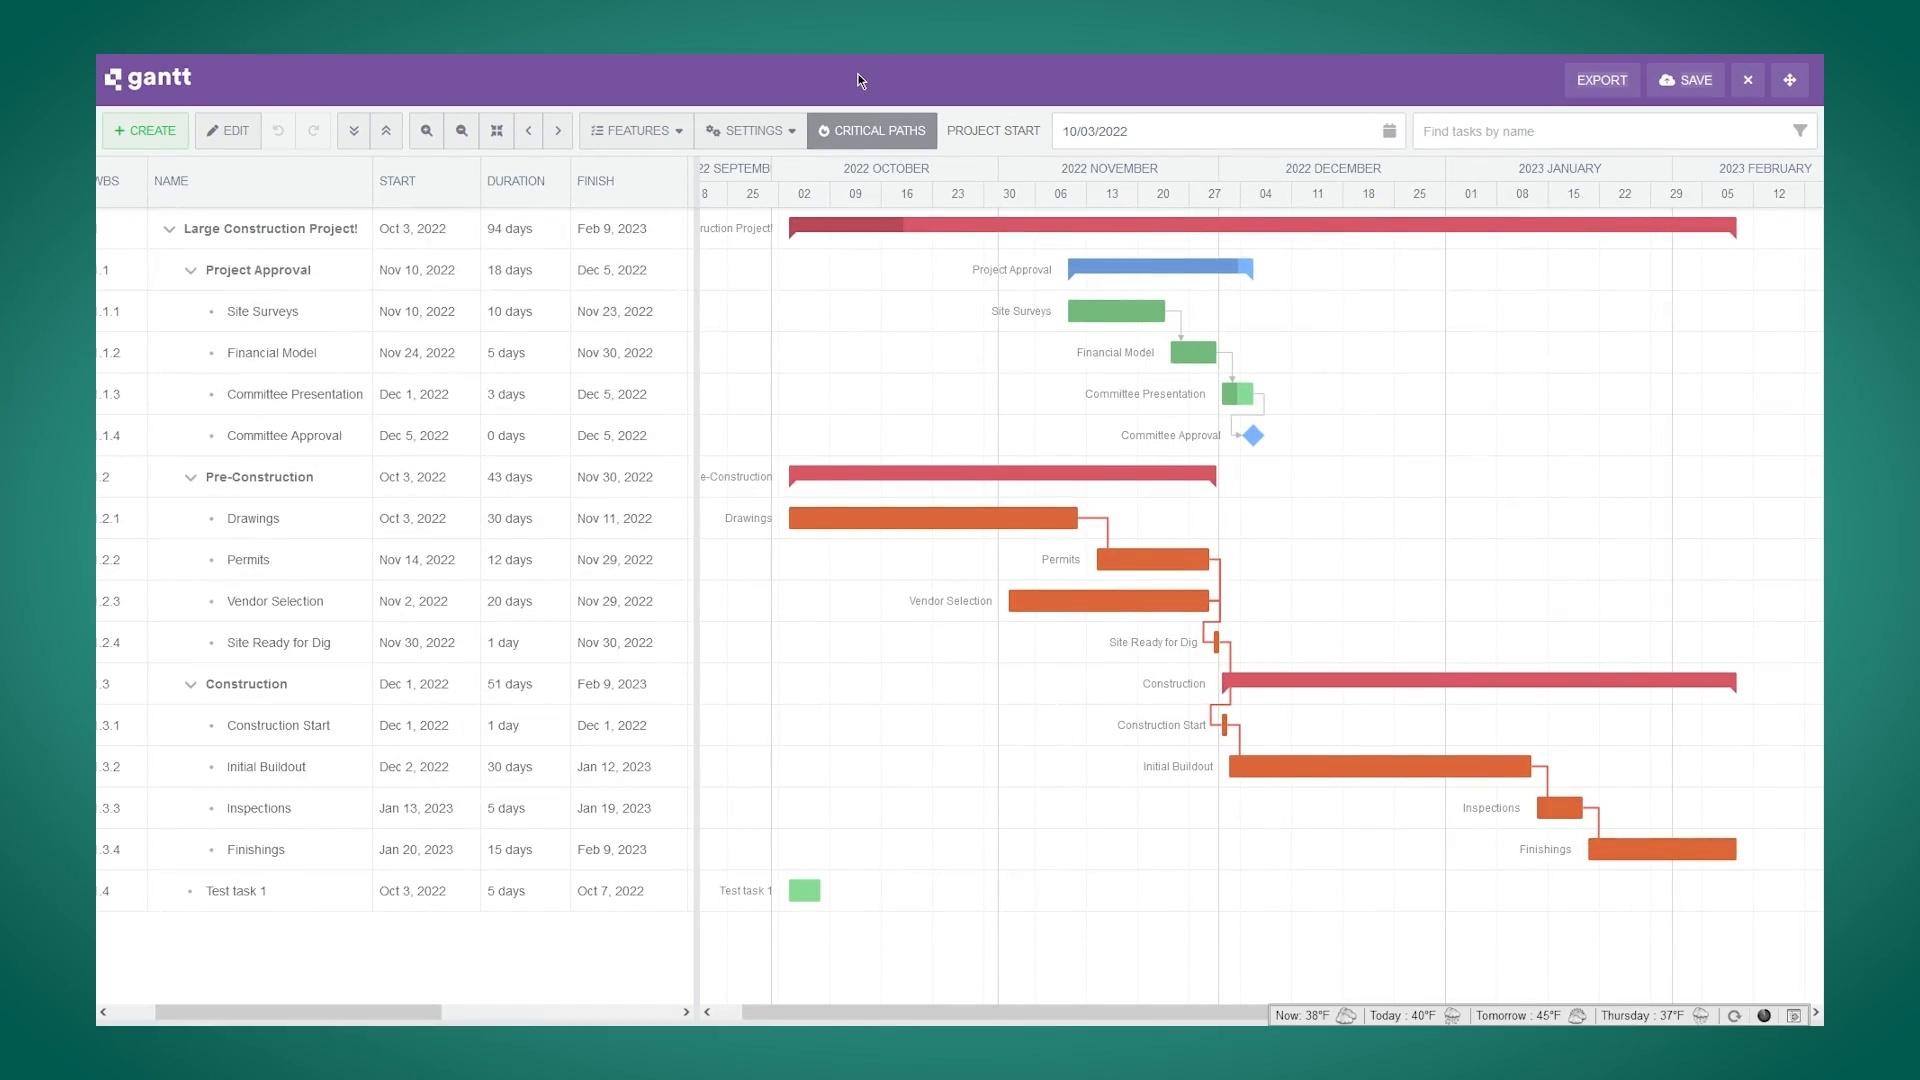Collapse the Project Approval task group
1920x1080 pixels.
(189, 270)
